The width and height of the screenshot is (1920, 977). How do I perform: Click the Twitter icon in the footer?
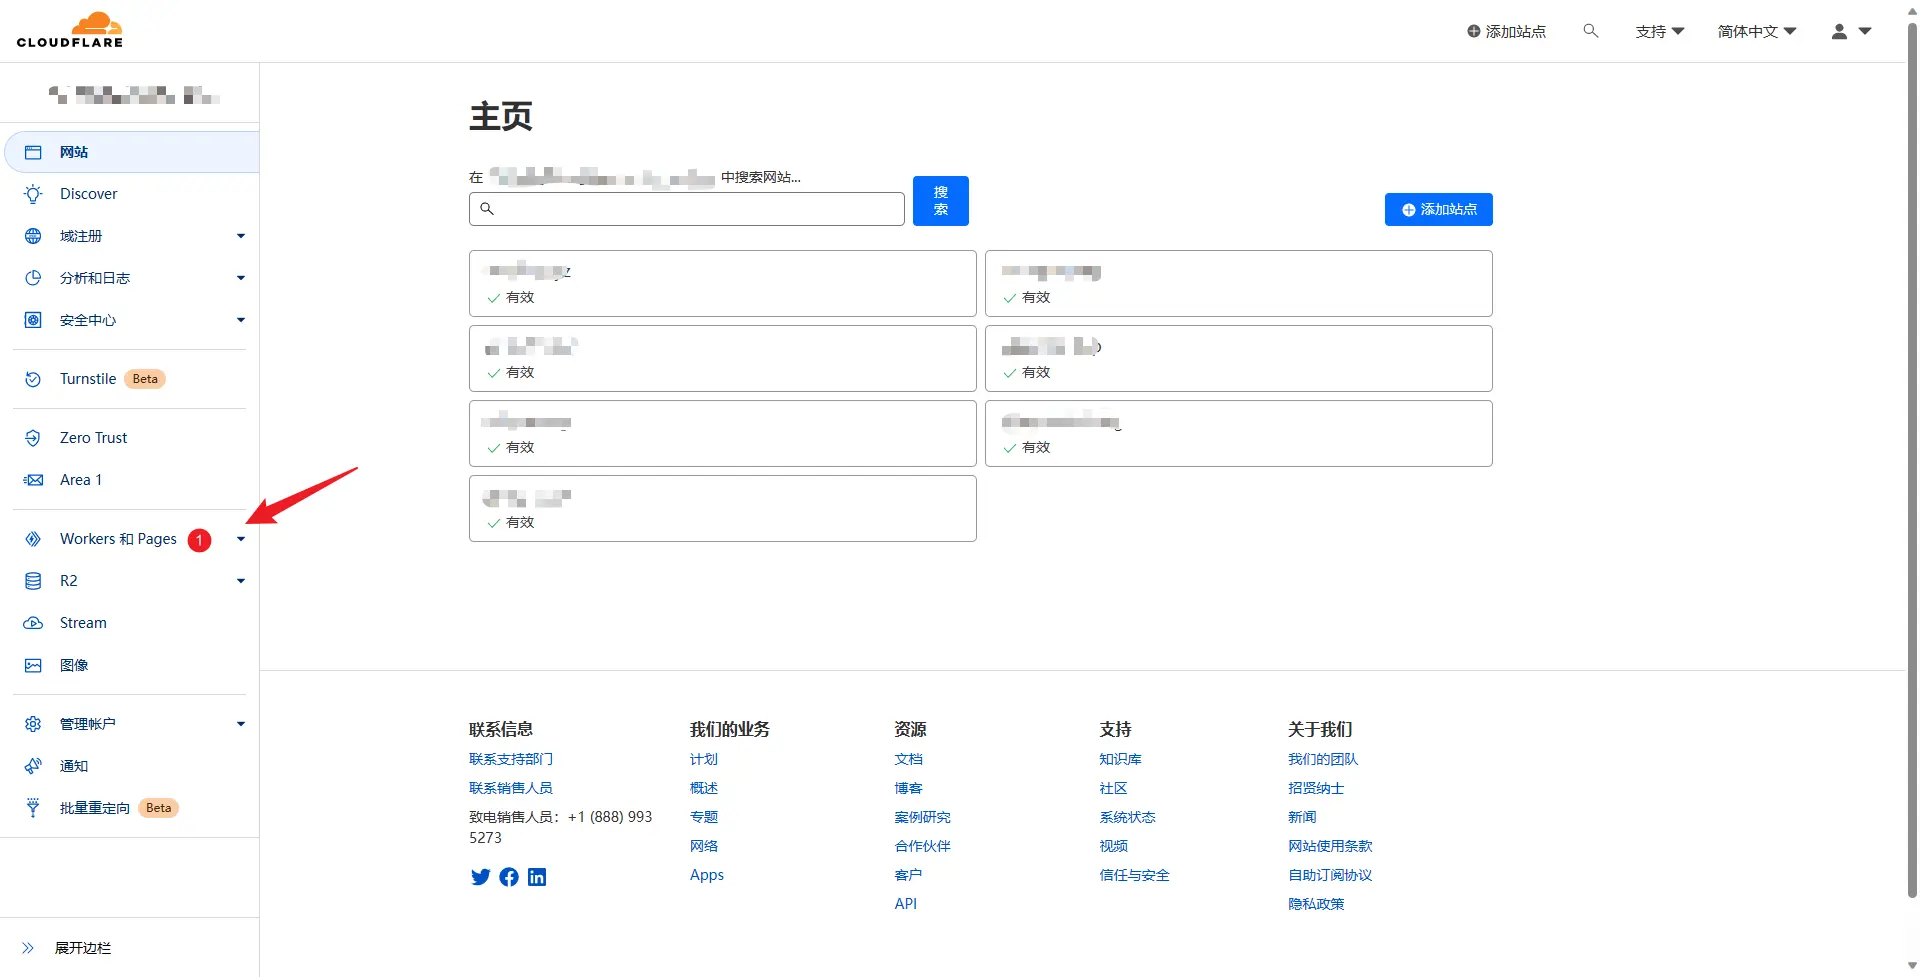coord(480,877)
